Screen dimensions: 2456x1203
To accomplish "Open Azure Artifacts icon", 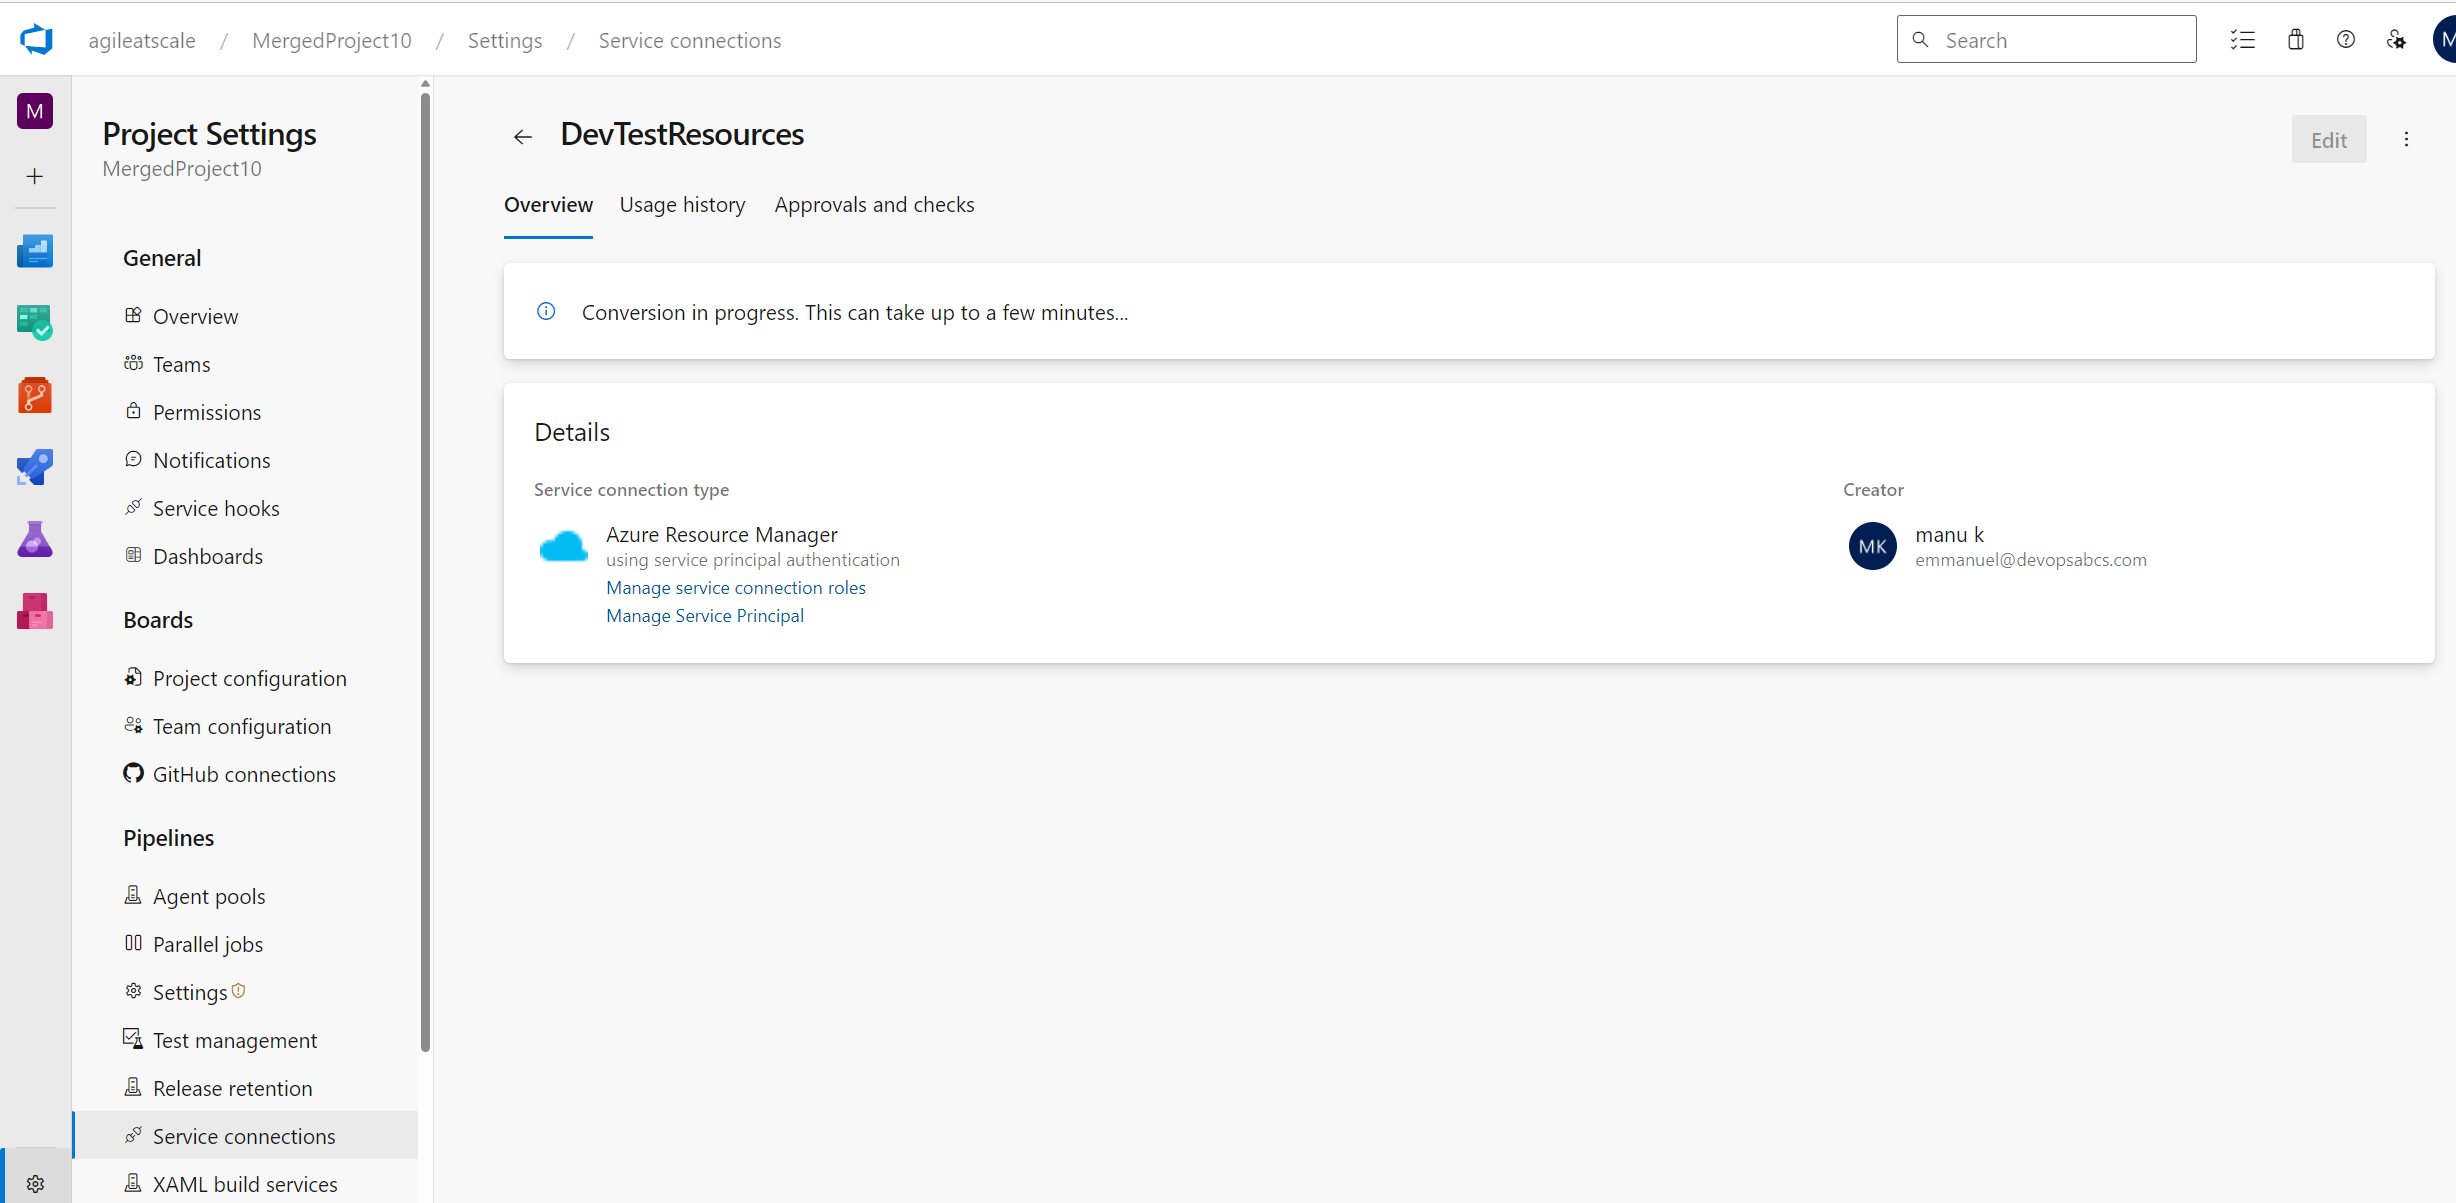I will point(35,611).
